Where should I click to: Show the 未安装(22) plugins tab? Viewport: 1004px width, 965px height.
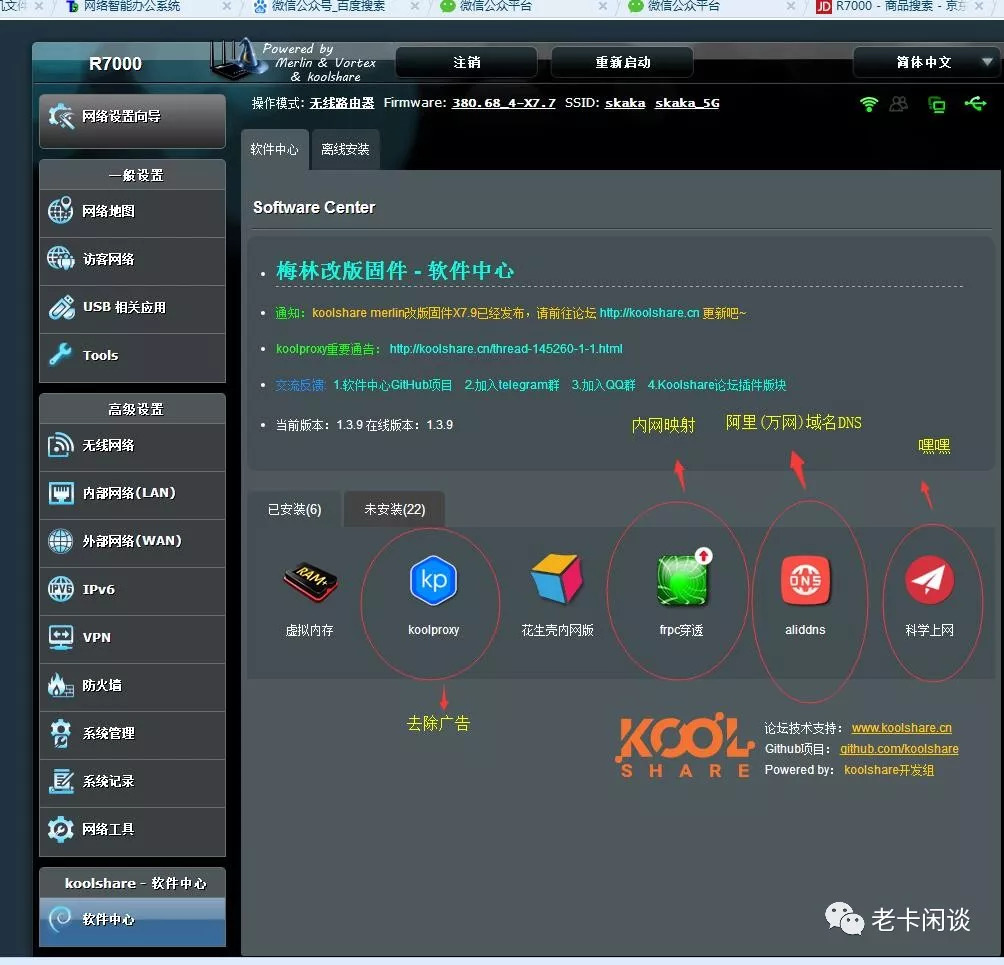(394, 510)
